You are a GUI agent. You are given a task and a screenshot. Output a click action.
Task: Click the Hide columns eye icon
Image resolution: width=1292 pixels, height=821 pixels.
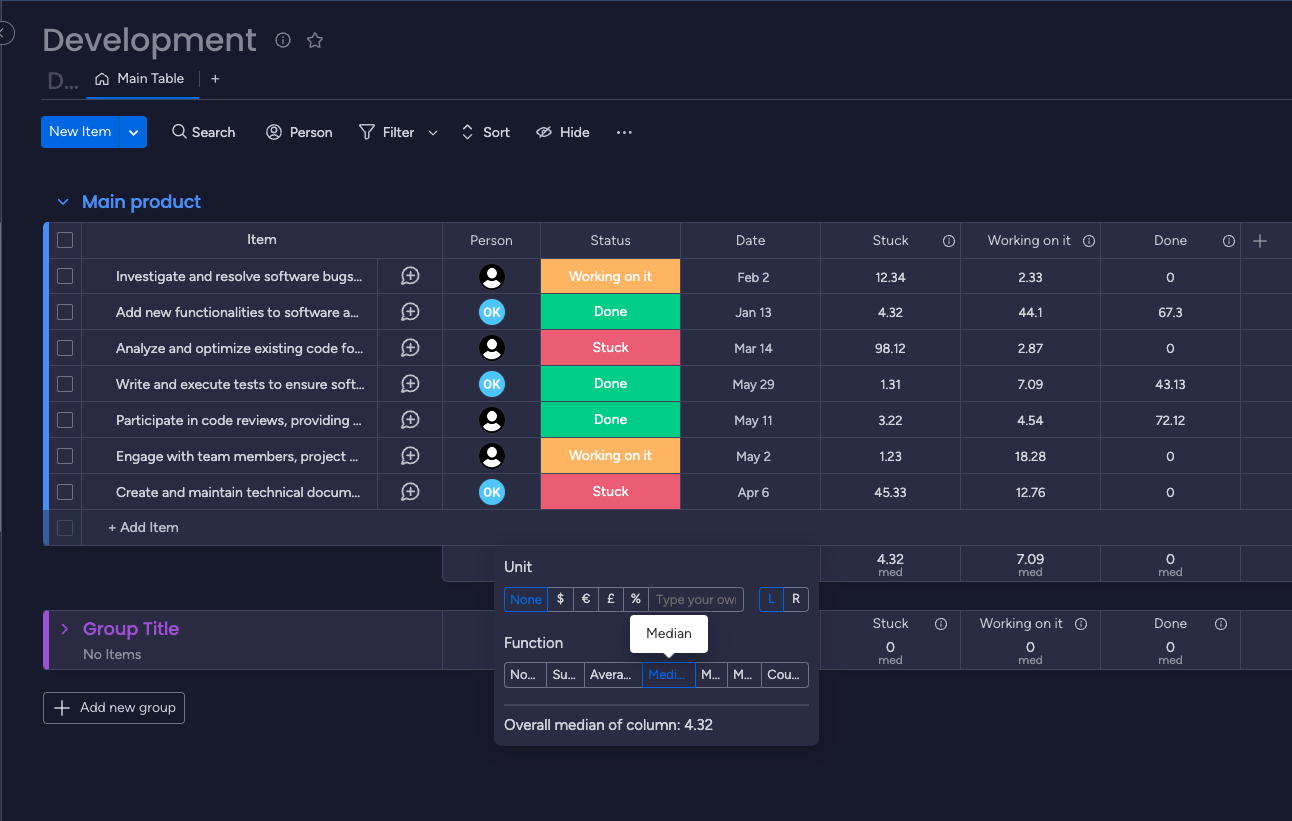pos(544,132)
